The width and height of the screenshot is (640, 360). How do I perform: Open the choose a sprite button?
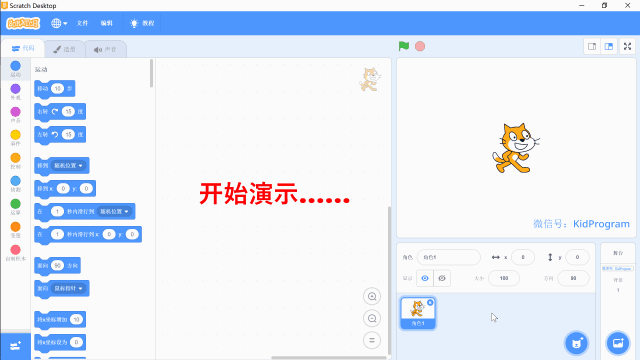pyautogui.click(x=576, y=343)
